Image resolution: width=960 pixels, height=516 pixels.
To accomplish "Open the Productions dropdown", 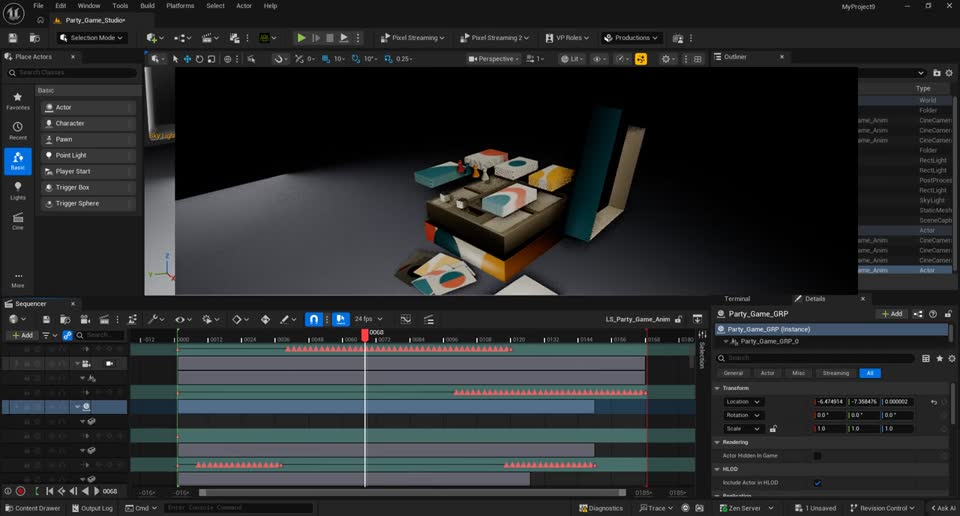I will [631, 38].
